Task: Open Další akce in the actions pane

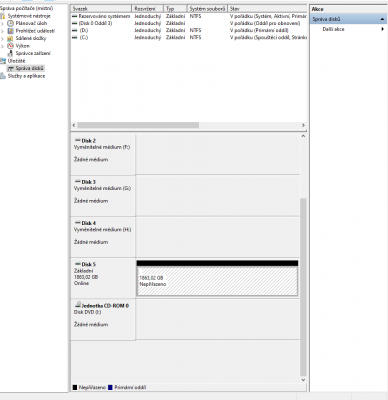Action: pos(333,29)
